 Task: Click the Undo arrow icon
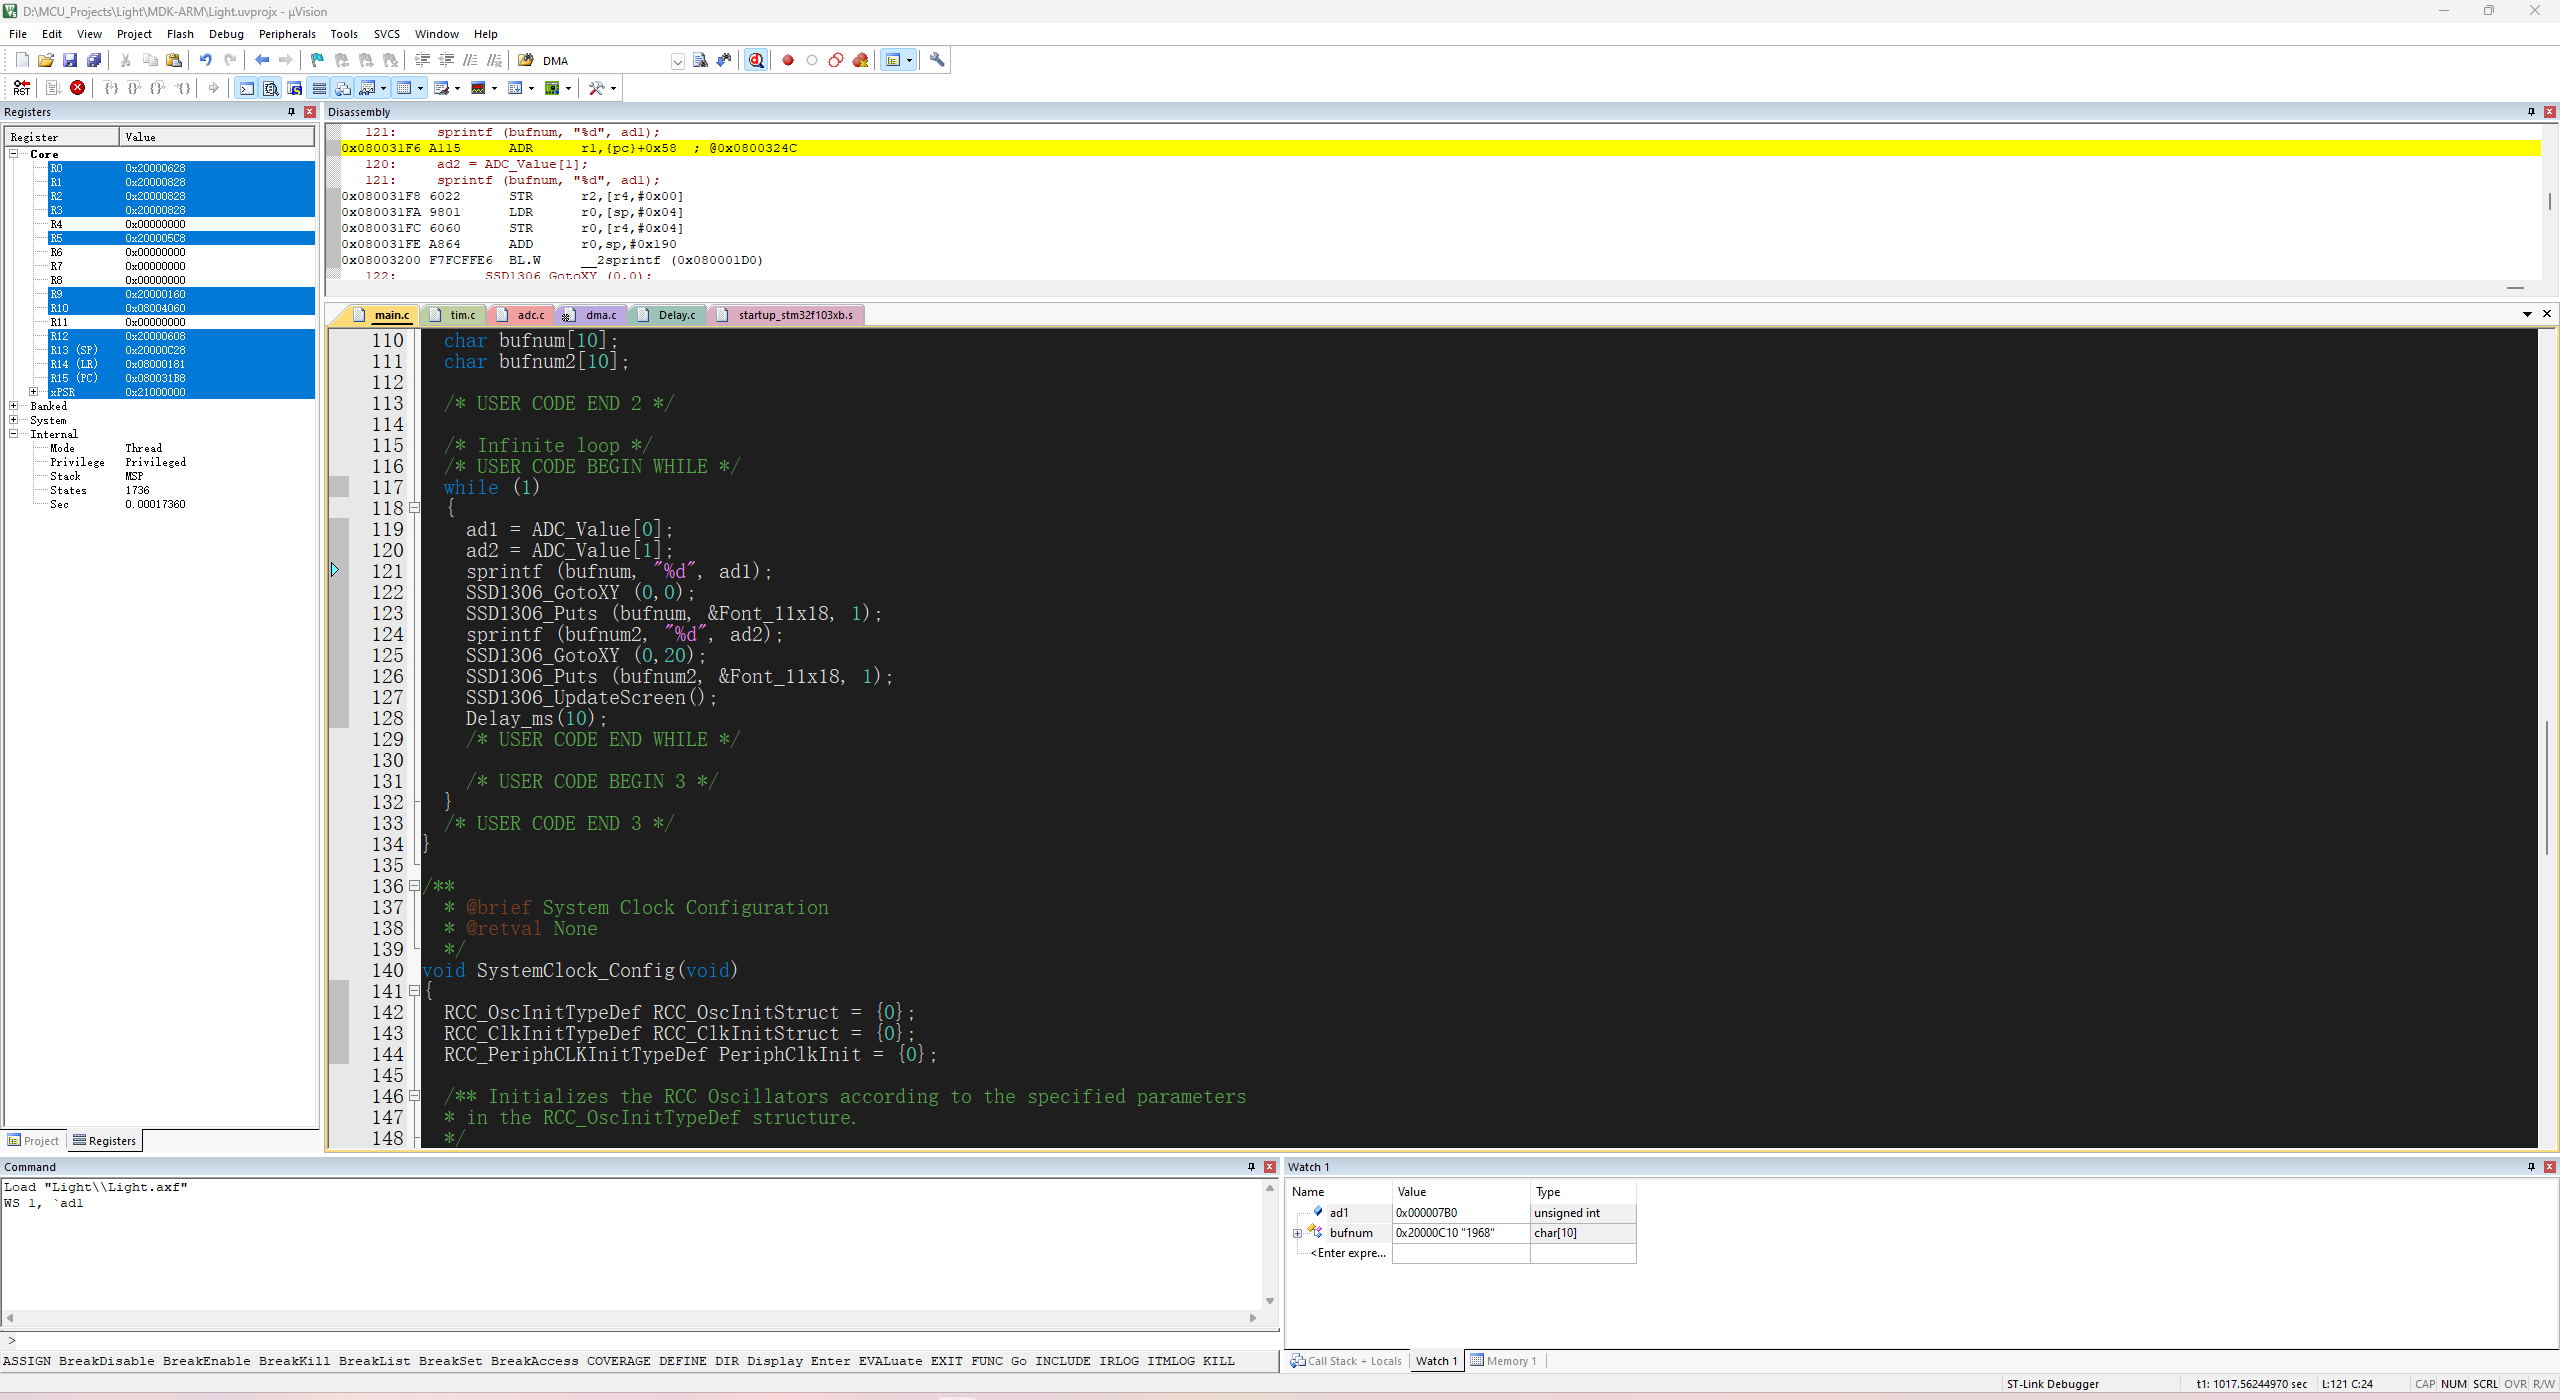tap(206, 60)
